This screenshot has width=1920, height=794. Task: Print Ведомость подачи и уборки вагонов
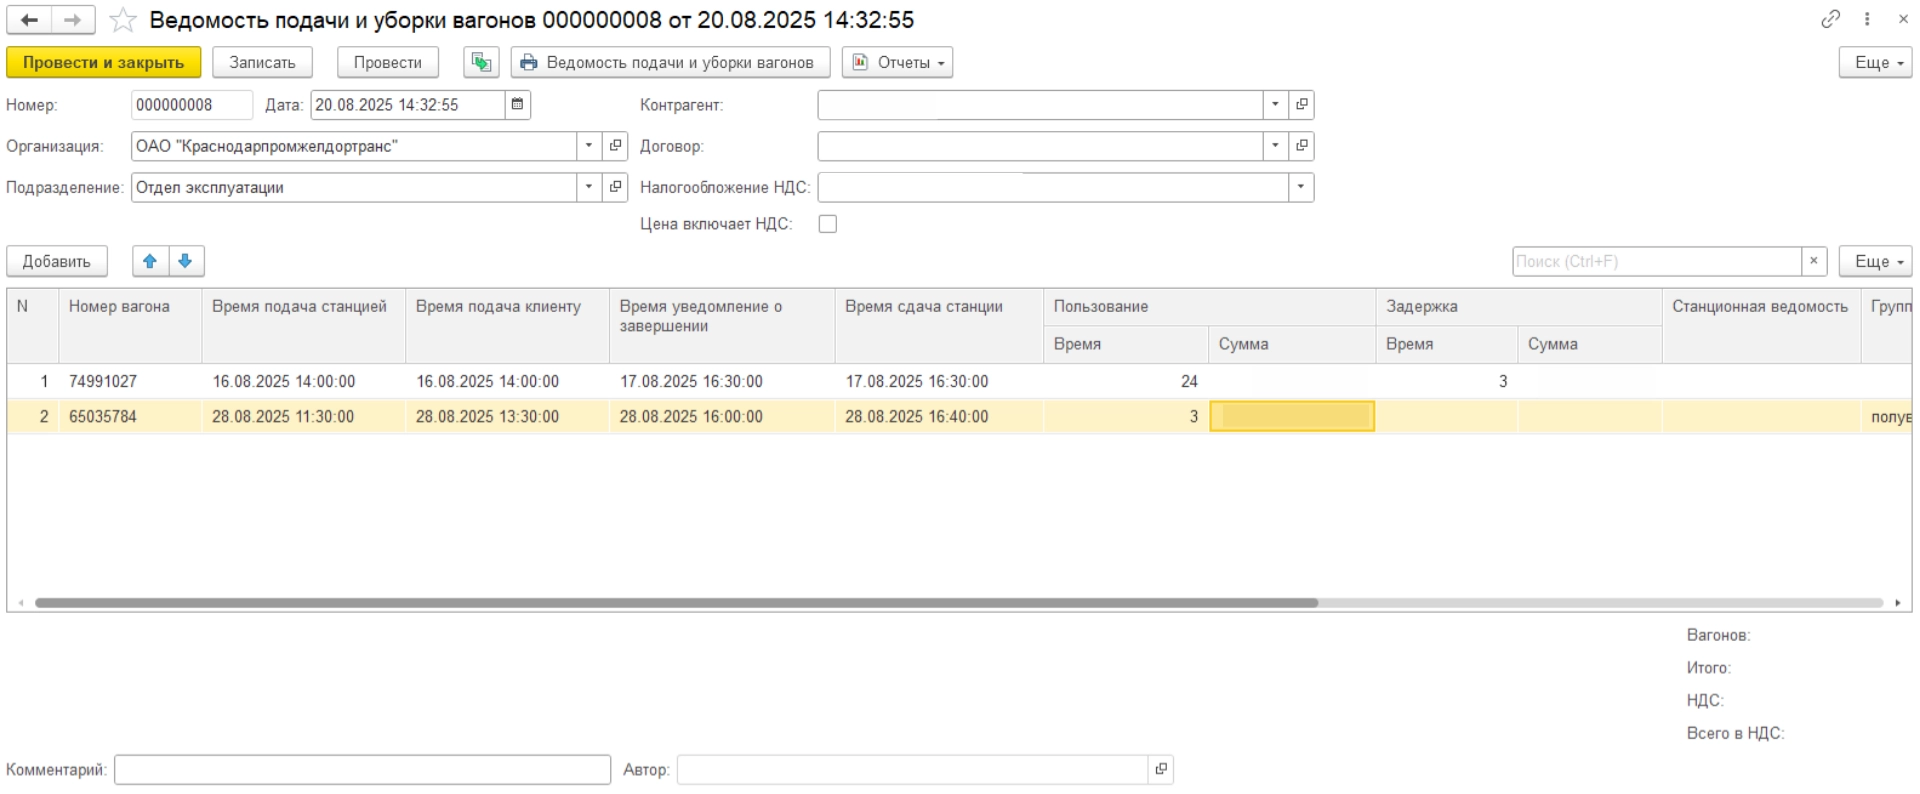pos(670,62)
